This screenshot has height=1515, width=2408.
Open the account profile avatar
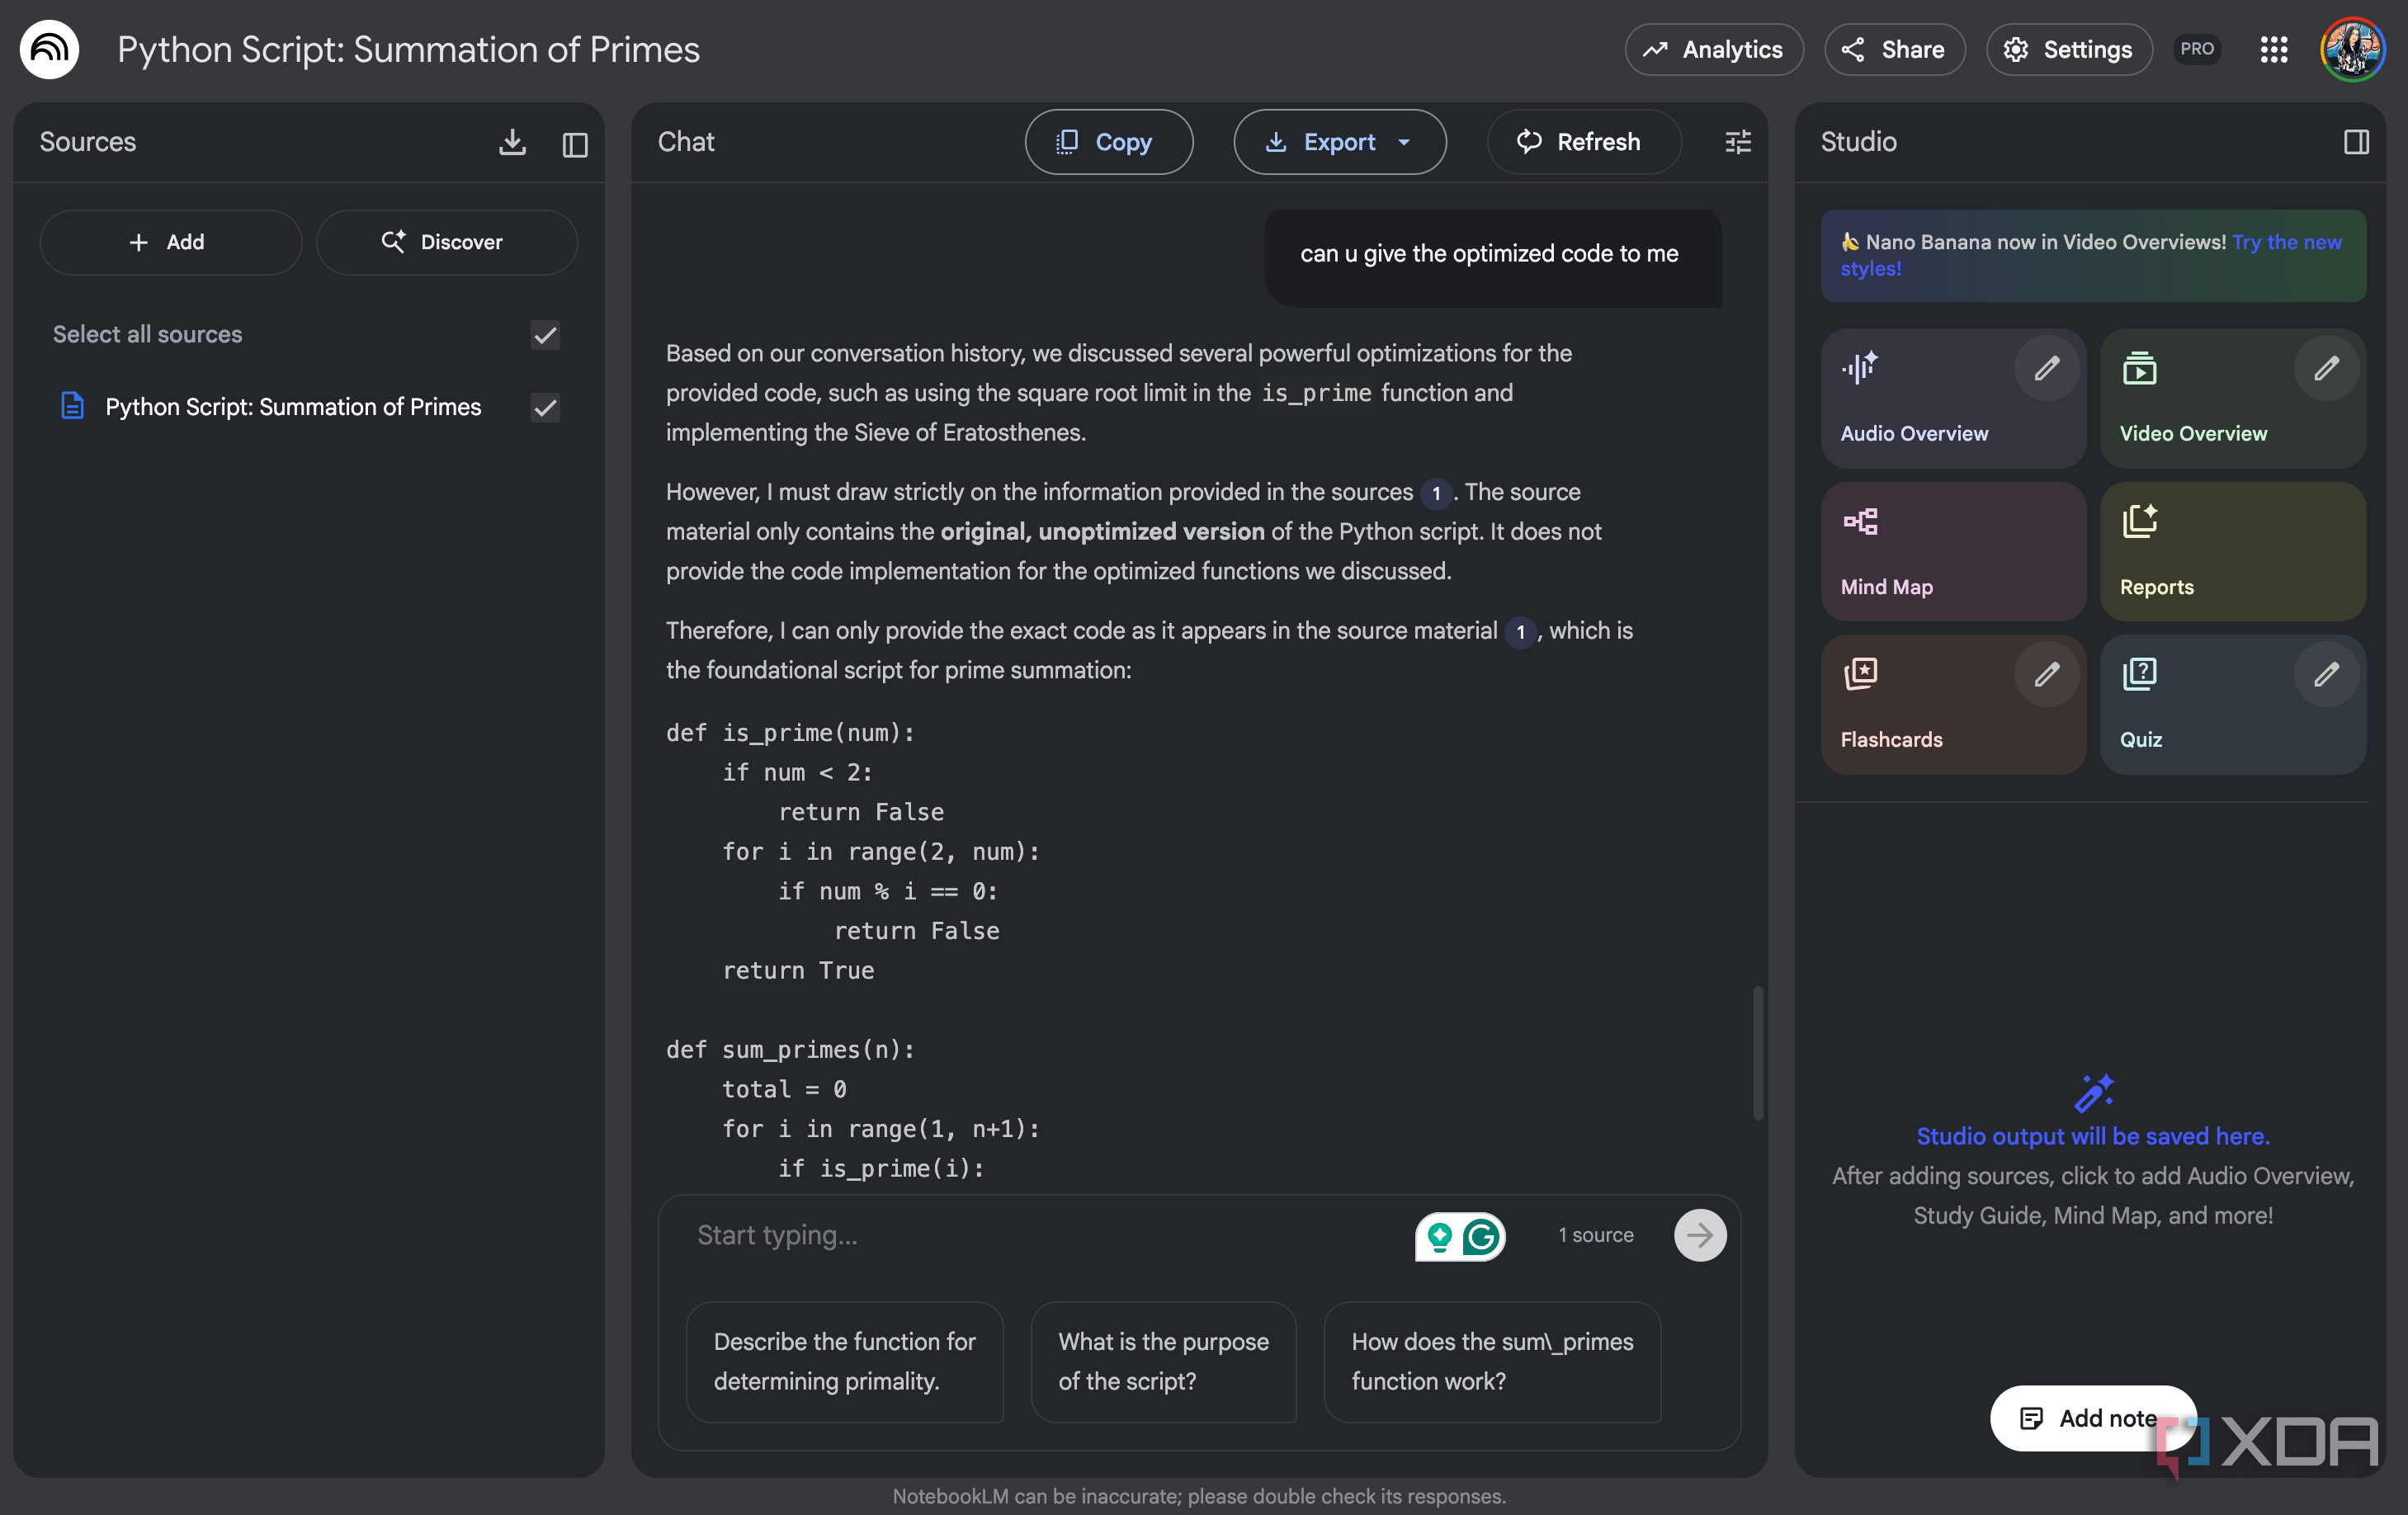point(2351,49)
